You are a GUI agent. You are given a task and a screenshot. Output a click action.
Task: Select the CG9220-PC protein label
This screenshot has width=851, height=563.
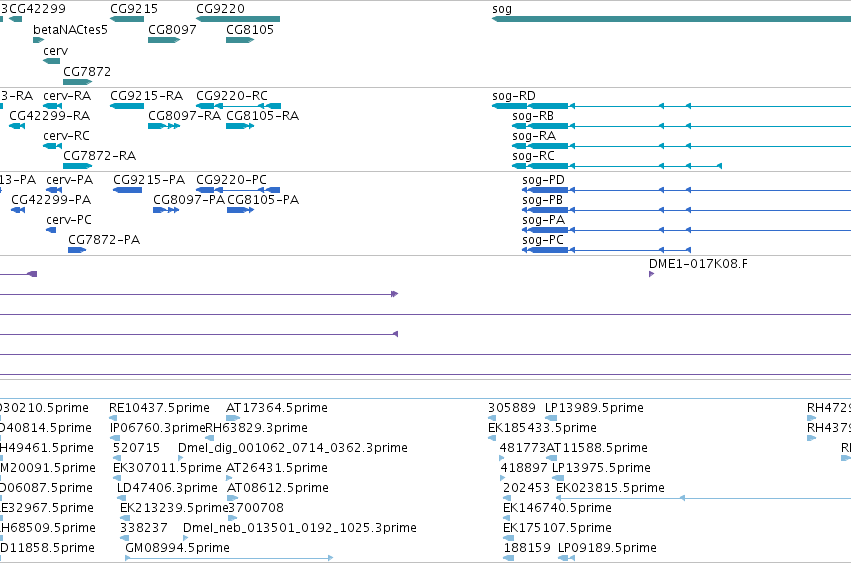click(231, 180)
